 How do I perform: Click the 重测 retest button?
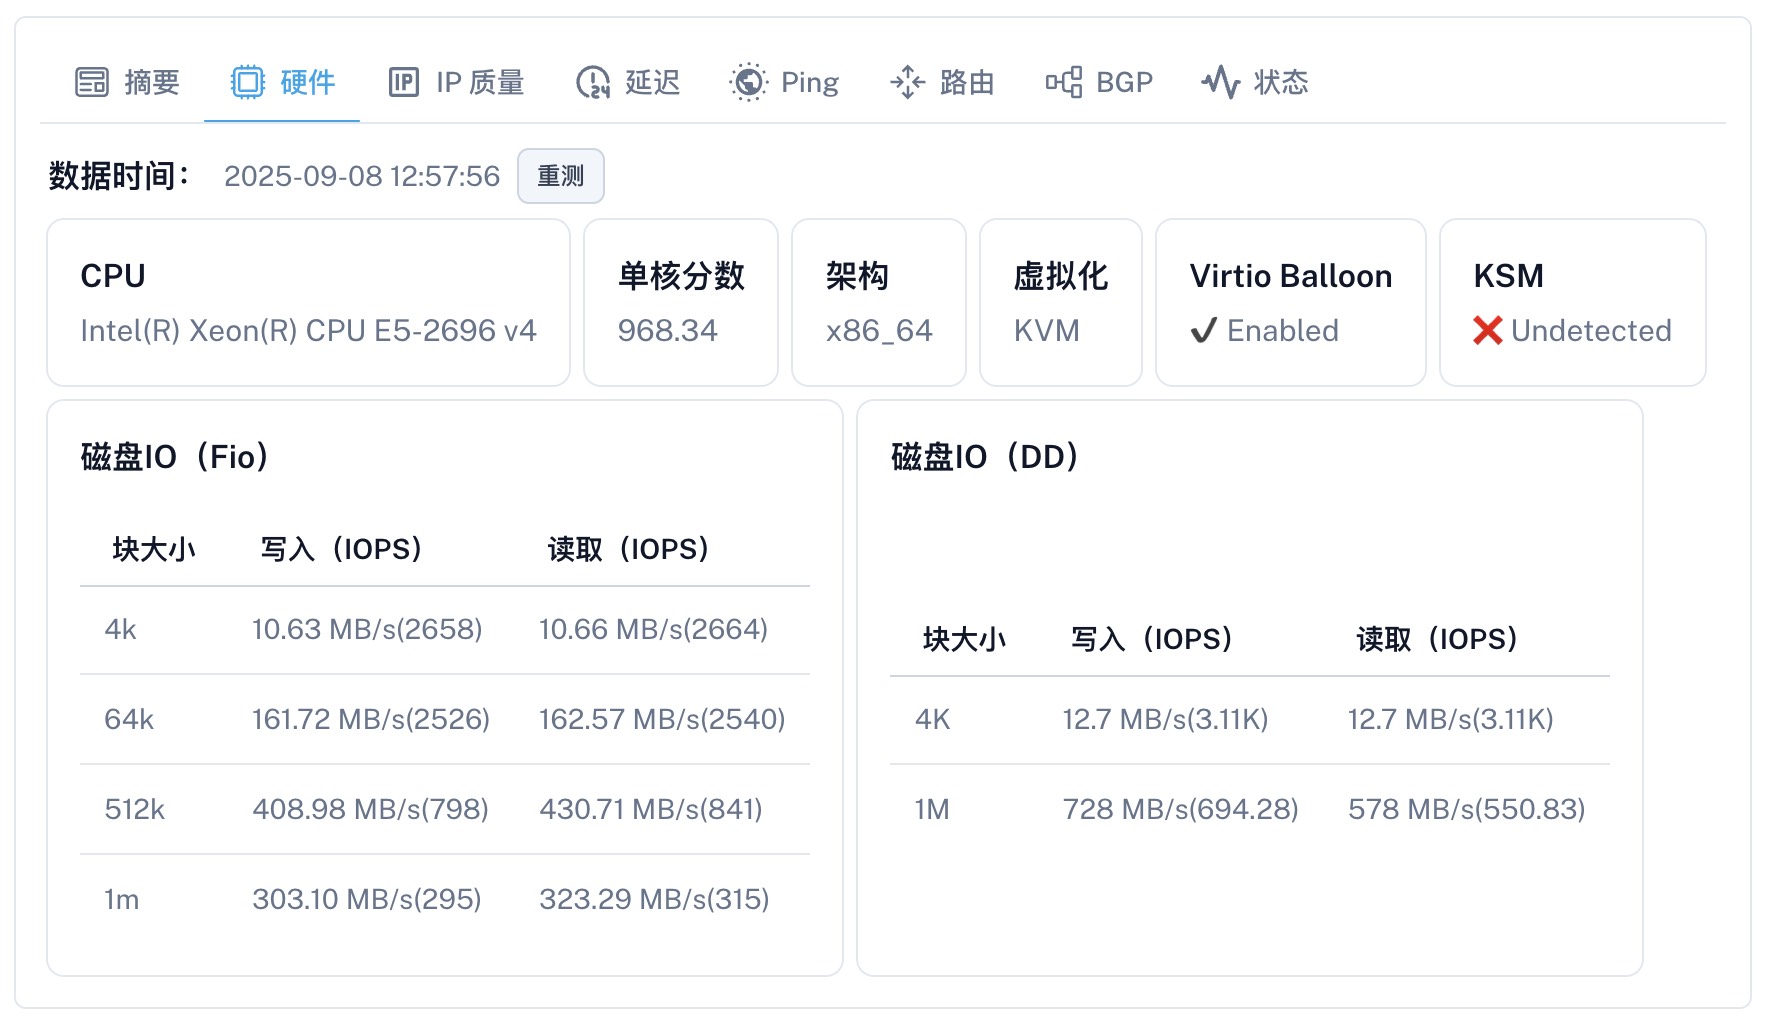561,175
